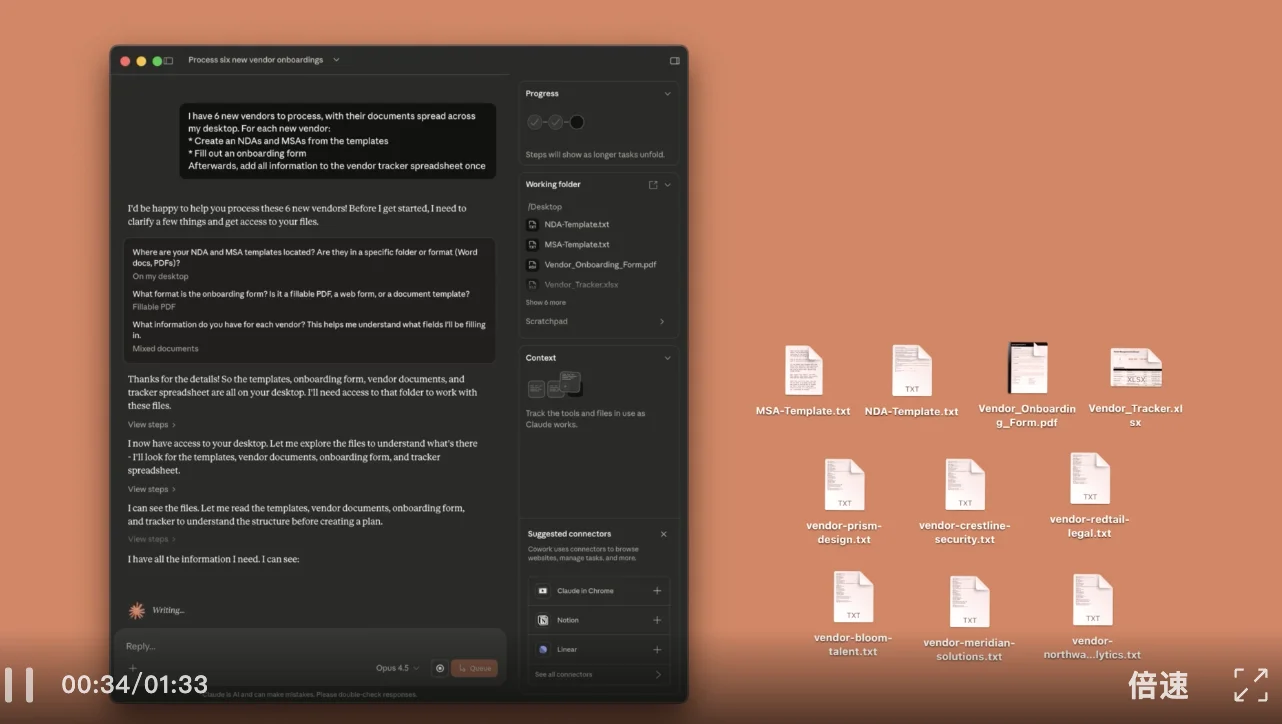The width and height of the screenshot is (1282, 724).
Task: Click the Queue button
Action: [474, 668]
